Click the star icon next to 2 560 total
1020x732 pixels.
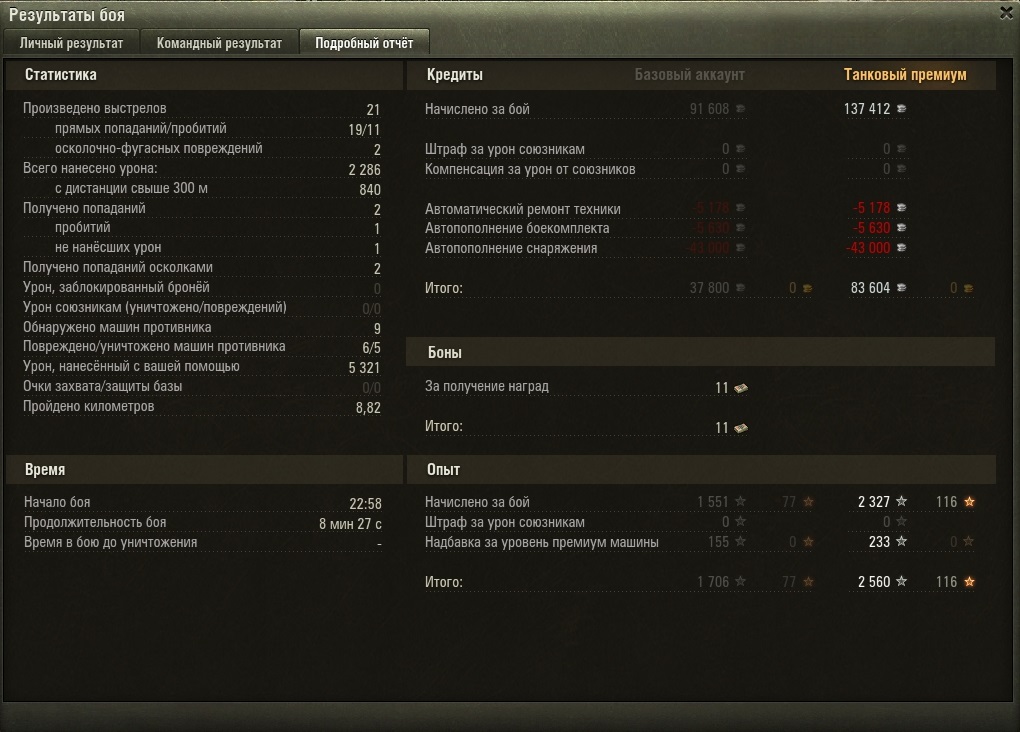click(x=902, y=581)
